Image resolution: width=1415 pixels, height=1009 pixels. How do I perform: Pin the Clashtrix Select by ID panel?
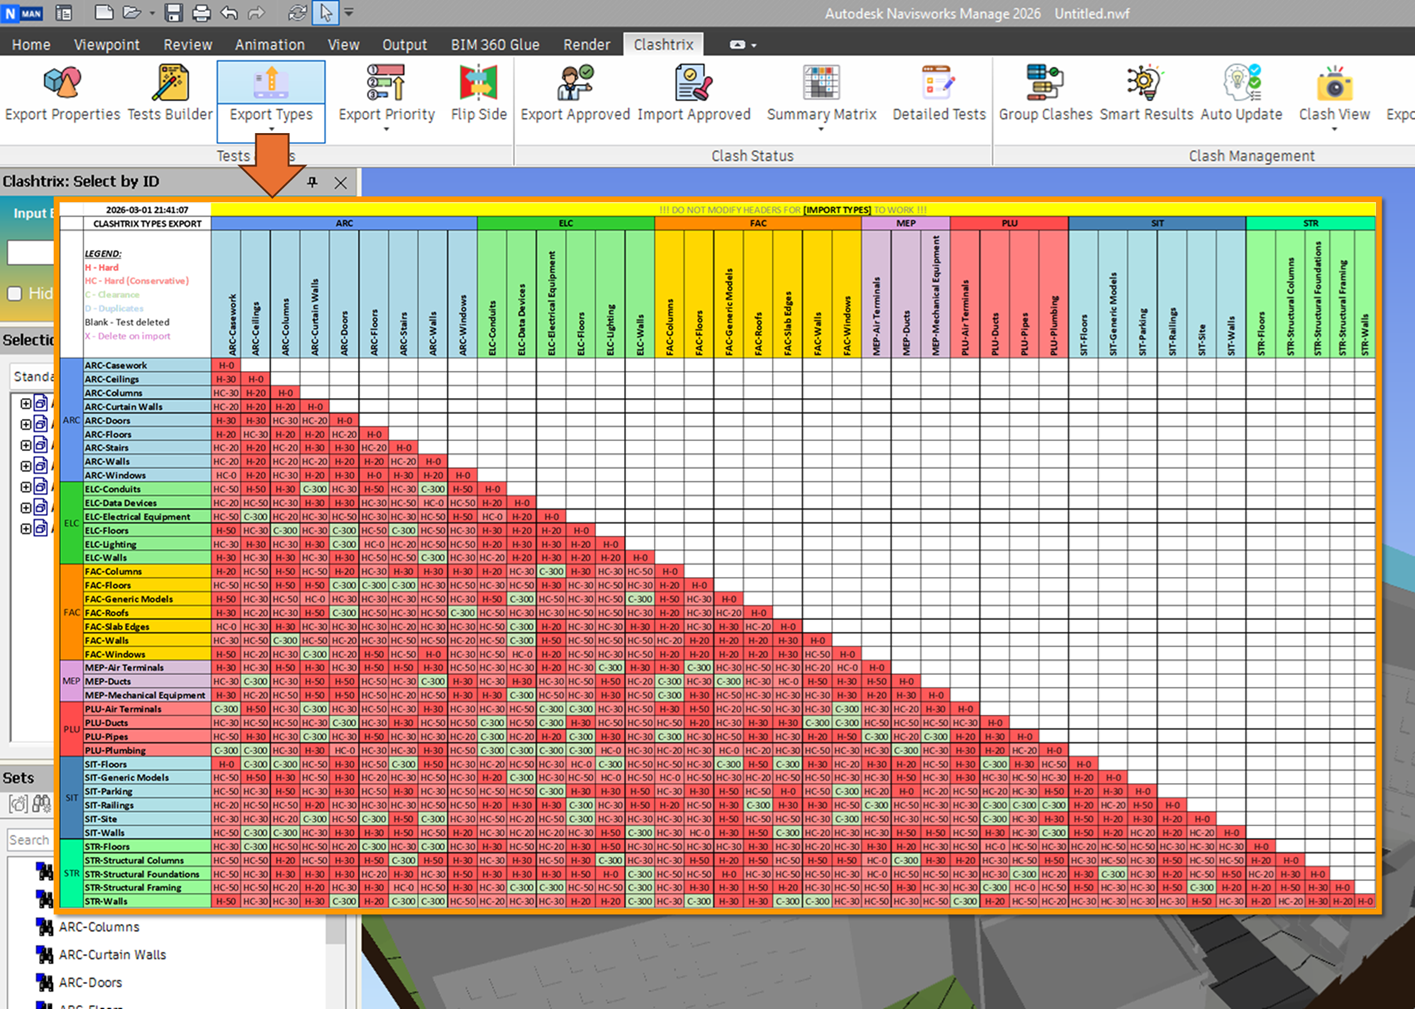click(312, 182)
